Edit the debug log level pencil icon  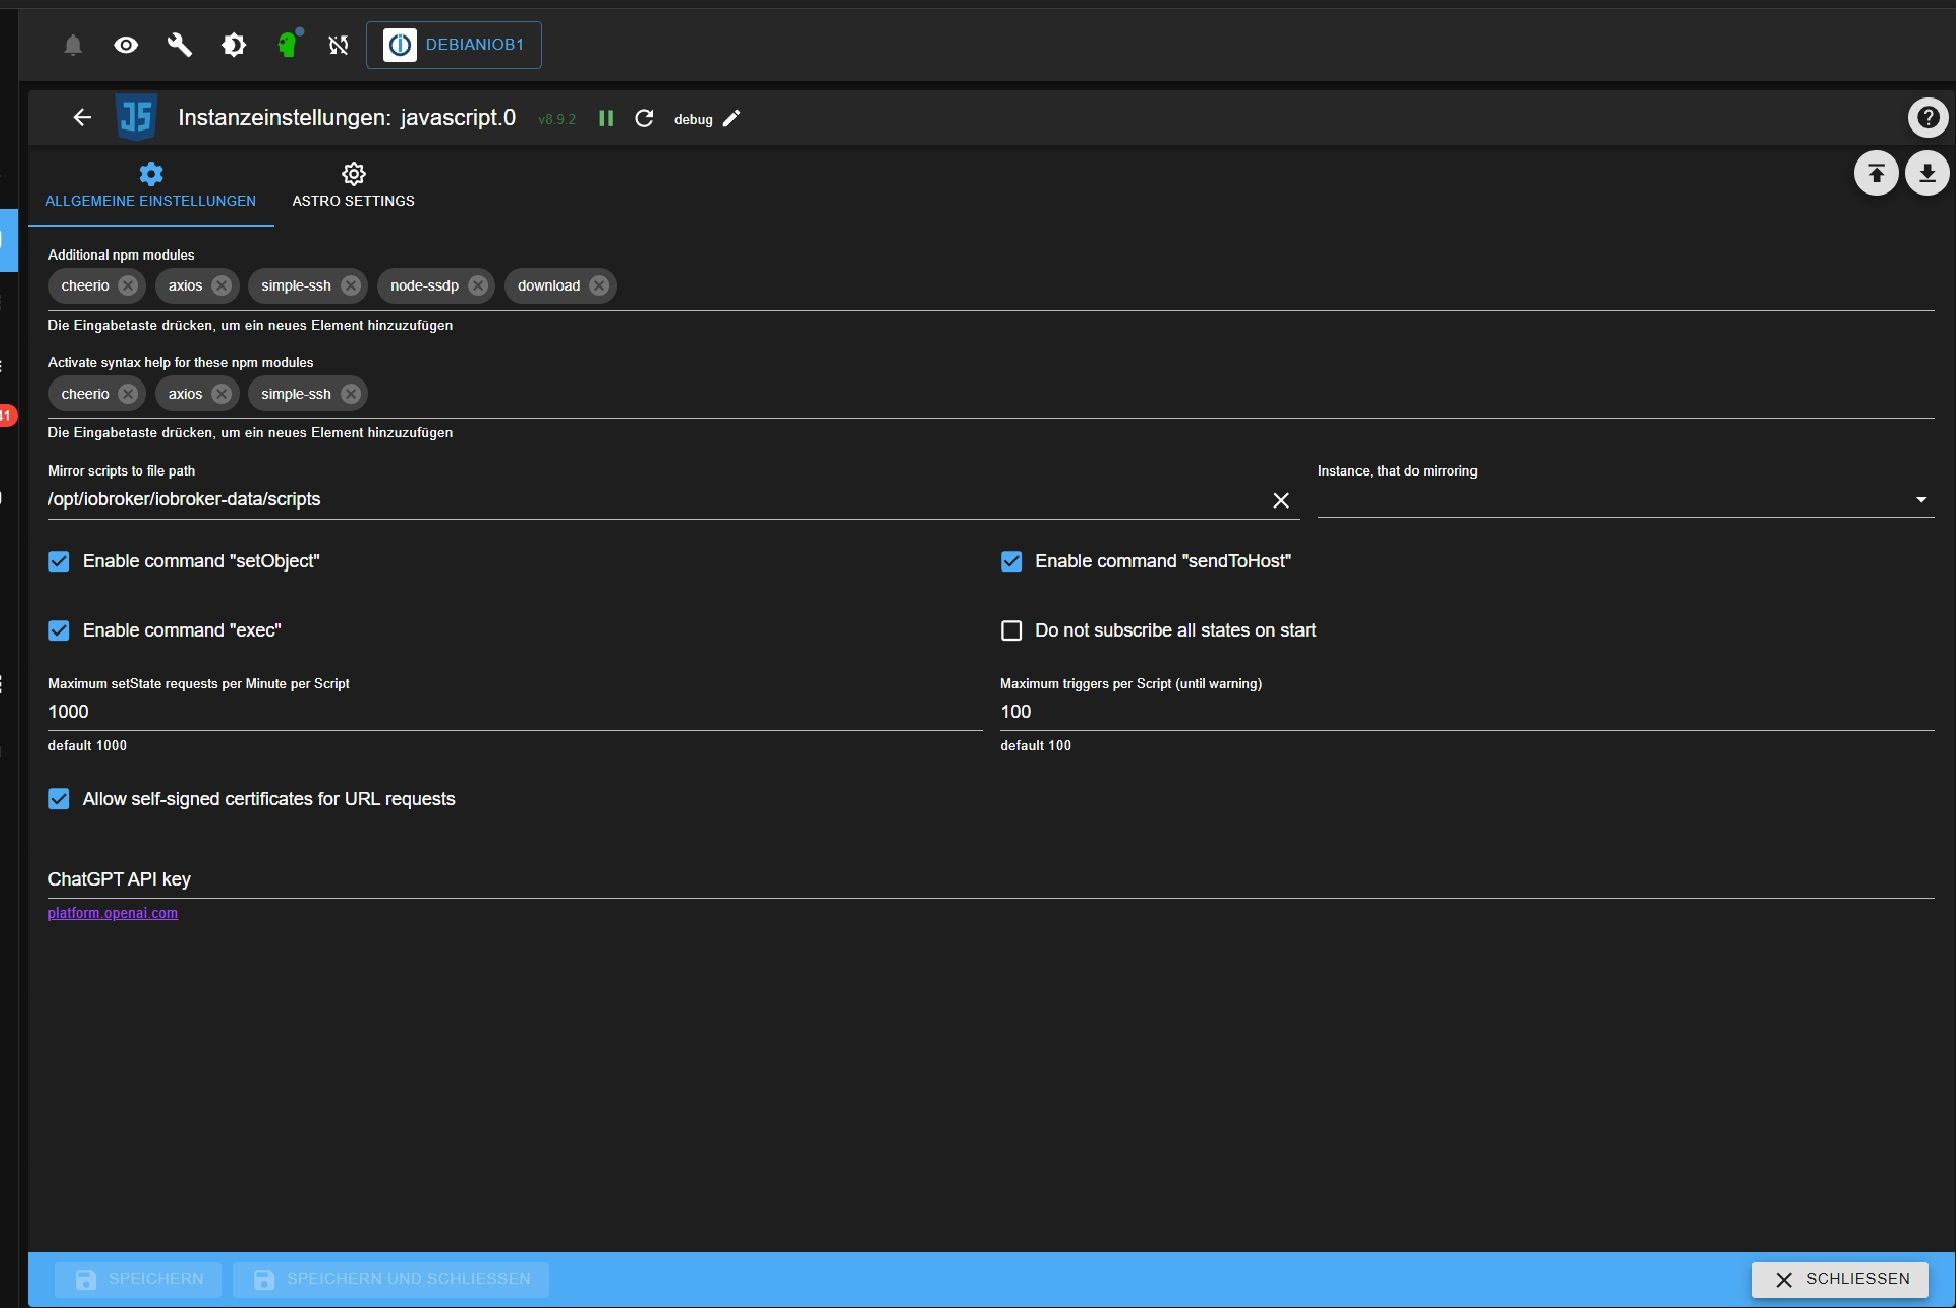pyautogui.click(x=732, y=118)
